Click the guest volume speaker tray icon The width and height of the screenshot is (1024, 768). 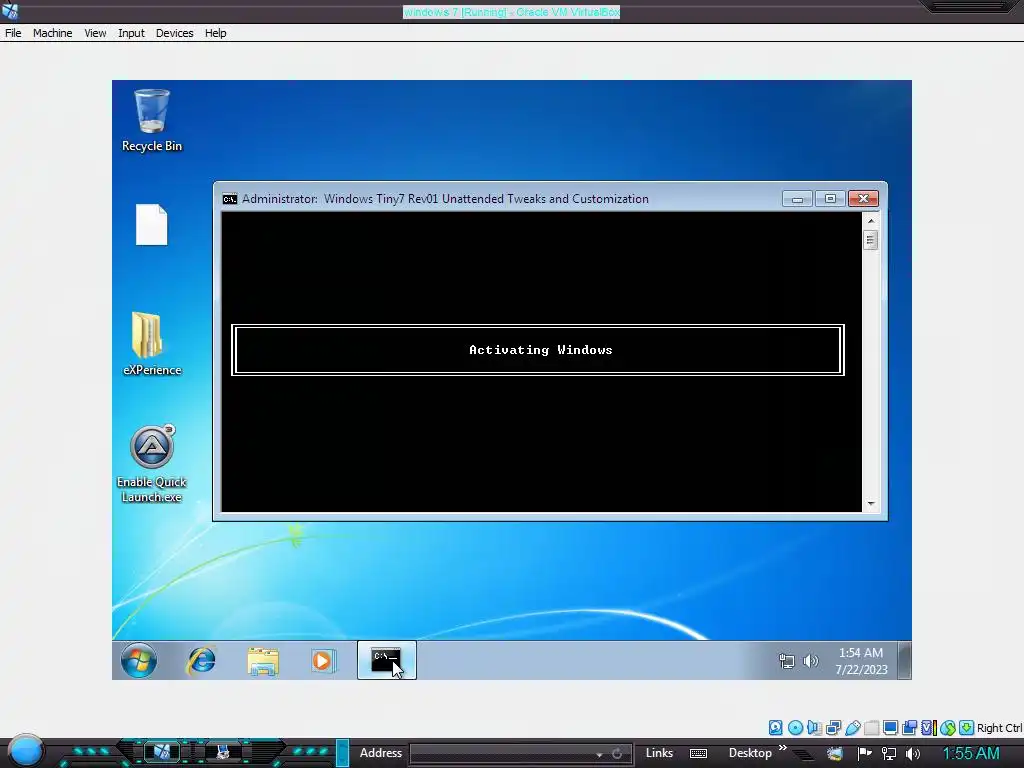[x=810, y=662]
